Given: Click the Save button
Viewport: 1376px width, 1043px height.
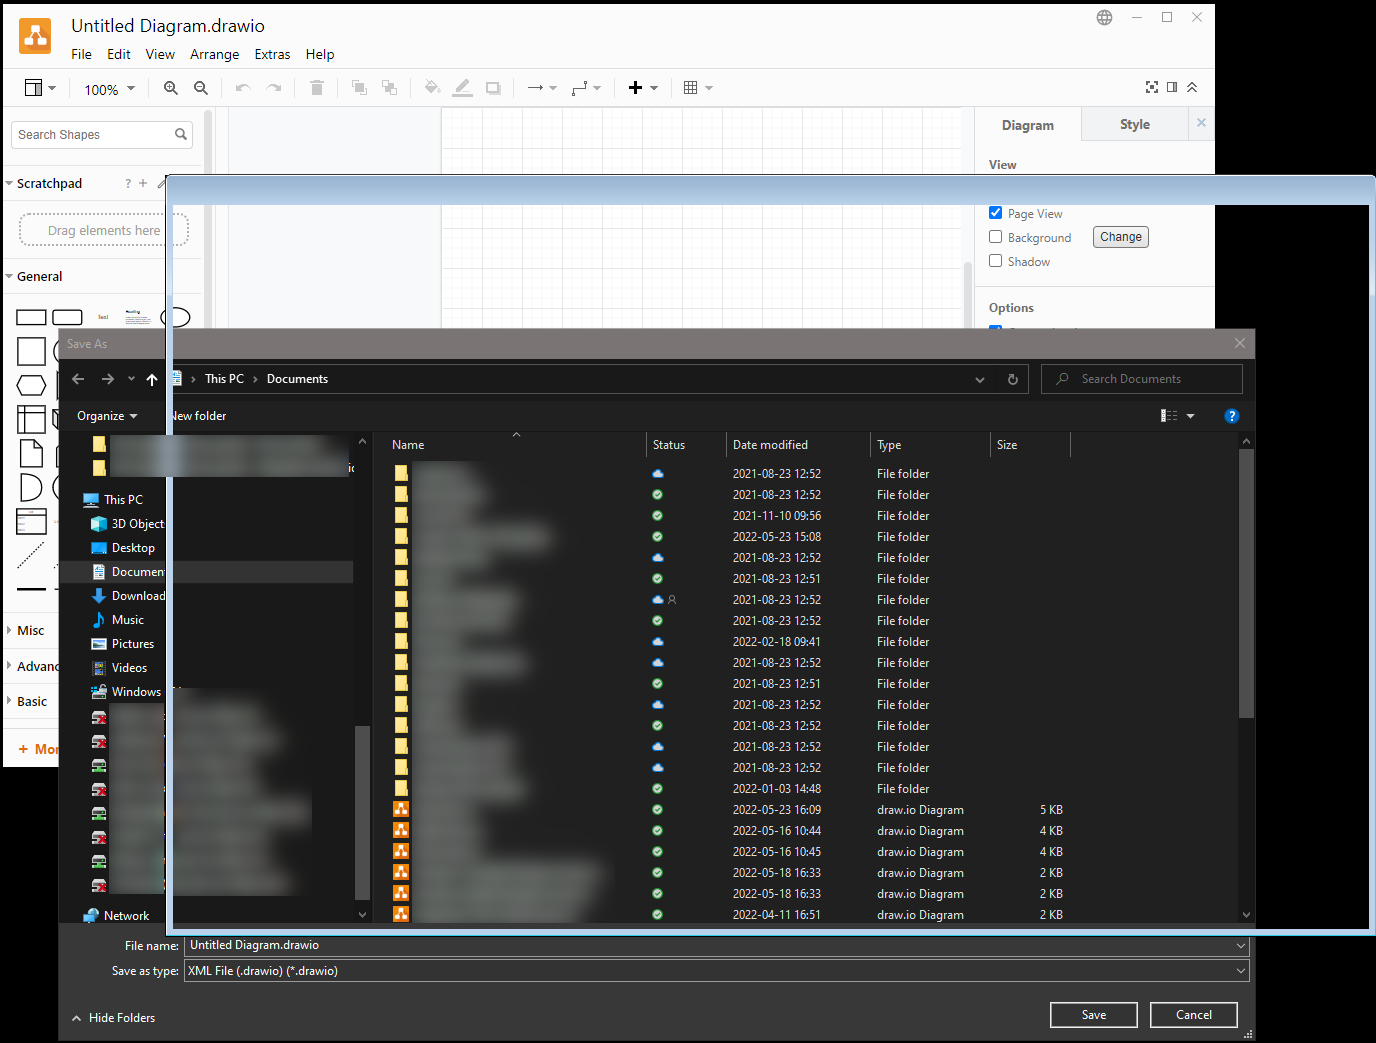Looking at the screenshot, I should pos(1093,1014).
